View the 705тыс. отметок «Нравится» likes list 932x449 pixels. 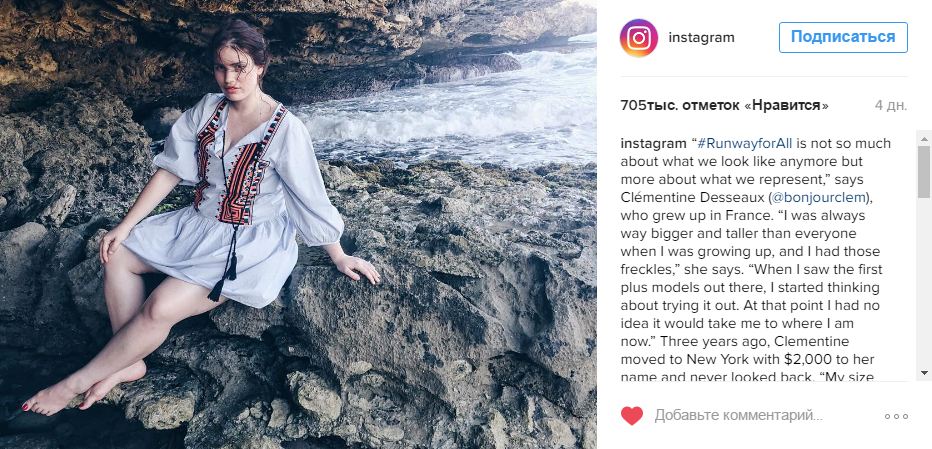pos(724,105)
